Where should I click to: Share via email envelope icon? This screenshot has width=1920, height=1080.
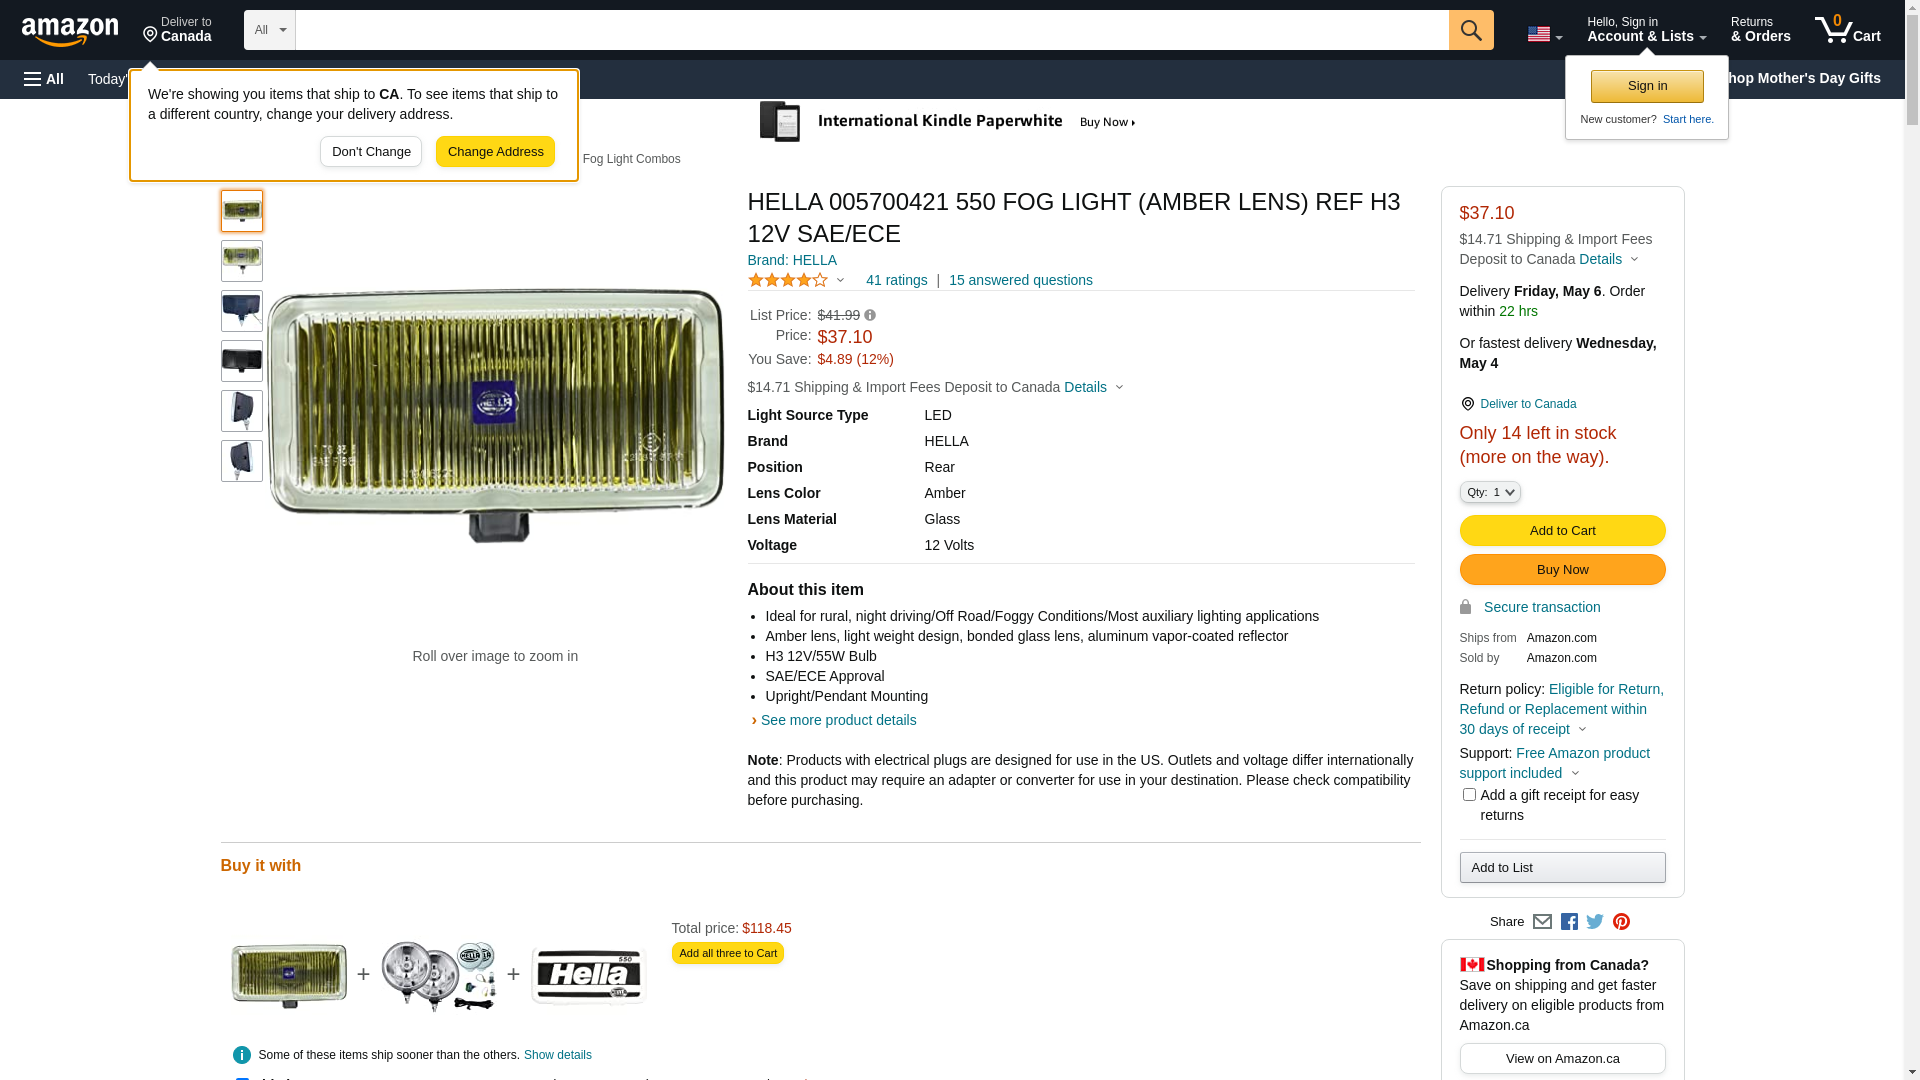tap(1542, 922)
